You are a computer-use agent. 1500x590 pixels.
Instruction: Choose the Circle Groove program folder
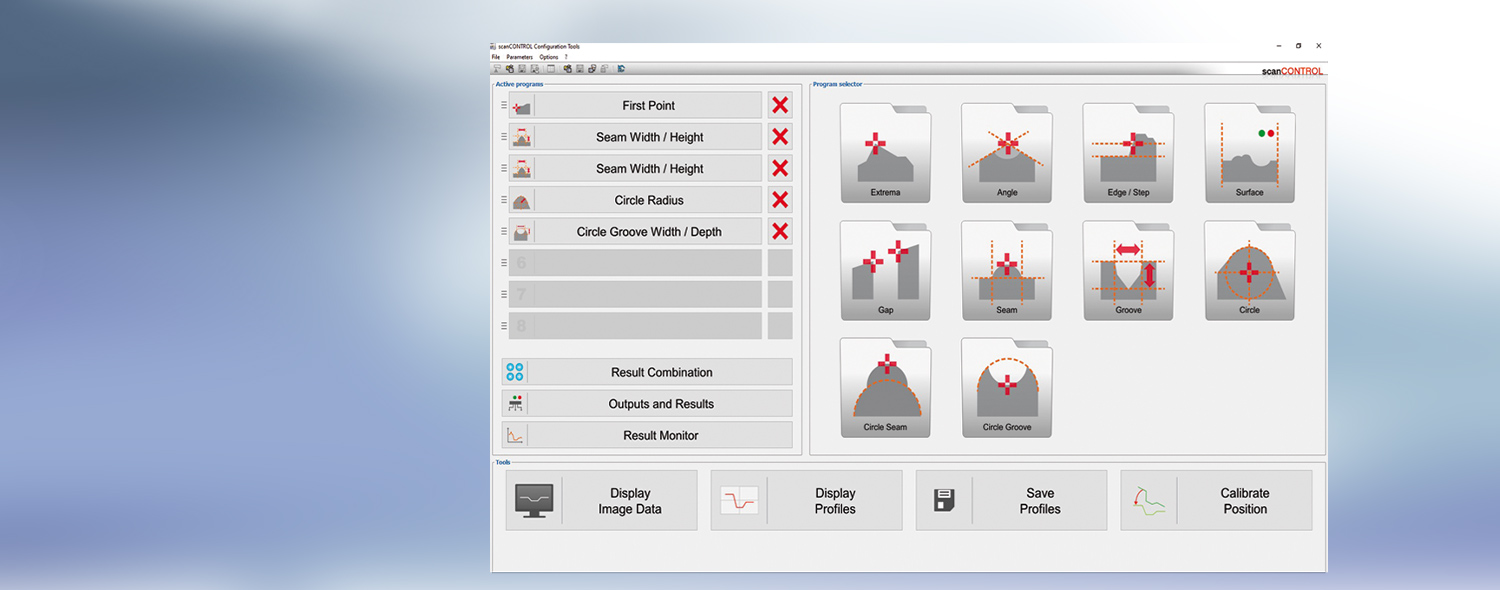point(1007,388)
